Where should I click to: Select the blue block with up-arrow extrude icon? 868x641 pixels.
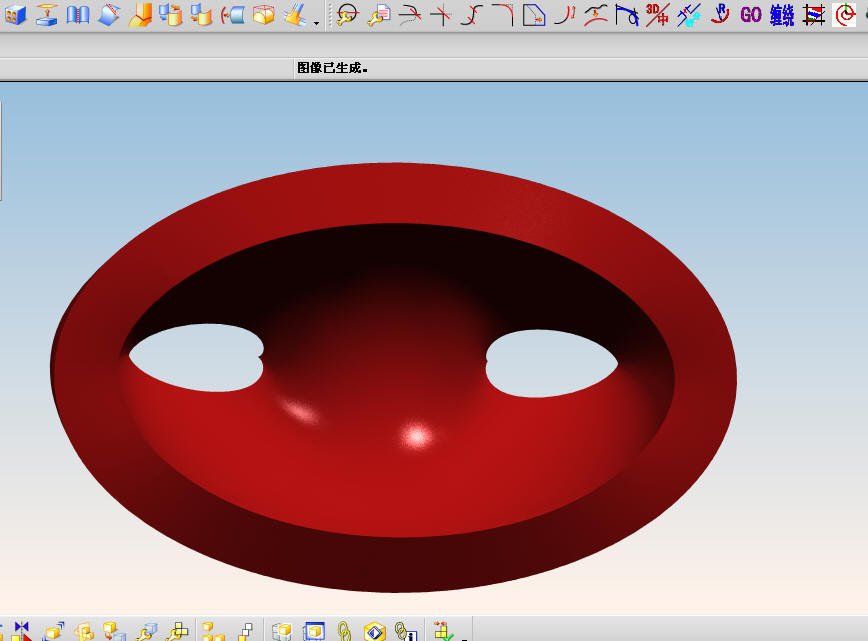pos(46,15)
